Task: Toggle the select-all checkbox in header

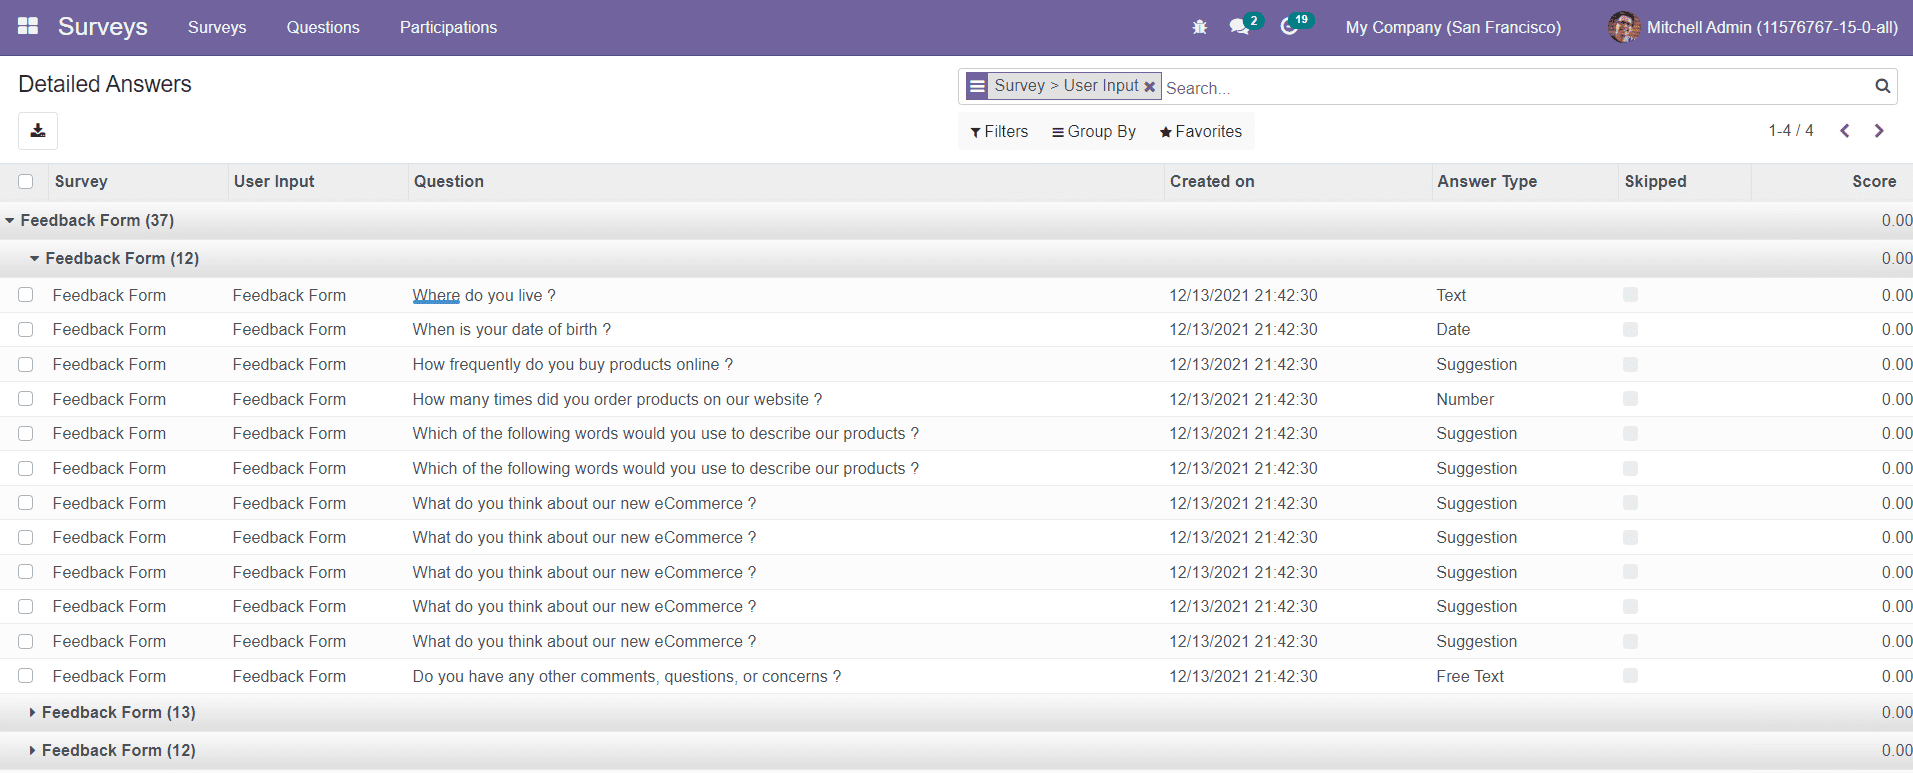Action: point(26,182)
